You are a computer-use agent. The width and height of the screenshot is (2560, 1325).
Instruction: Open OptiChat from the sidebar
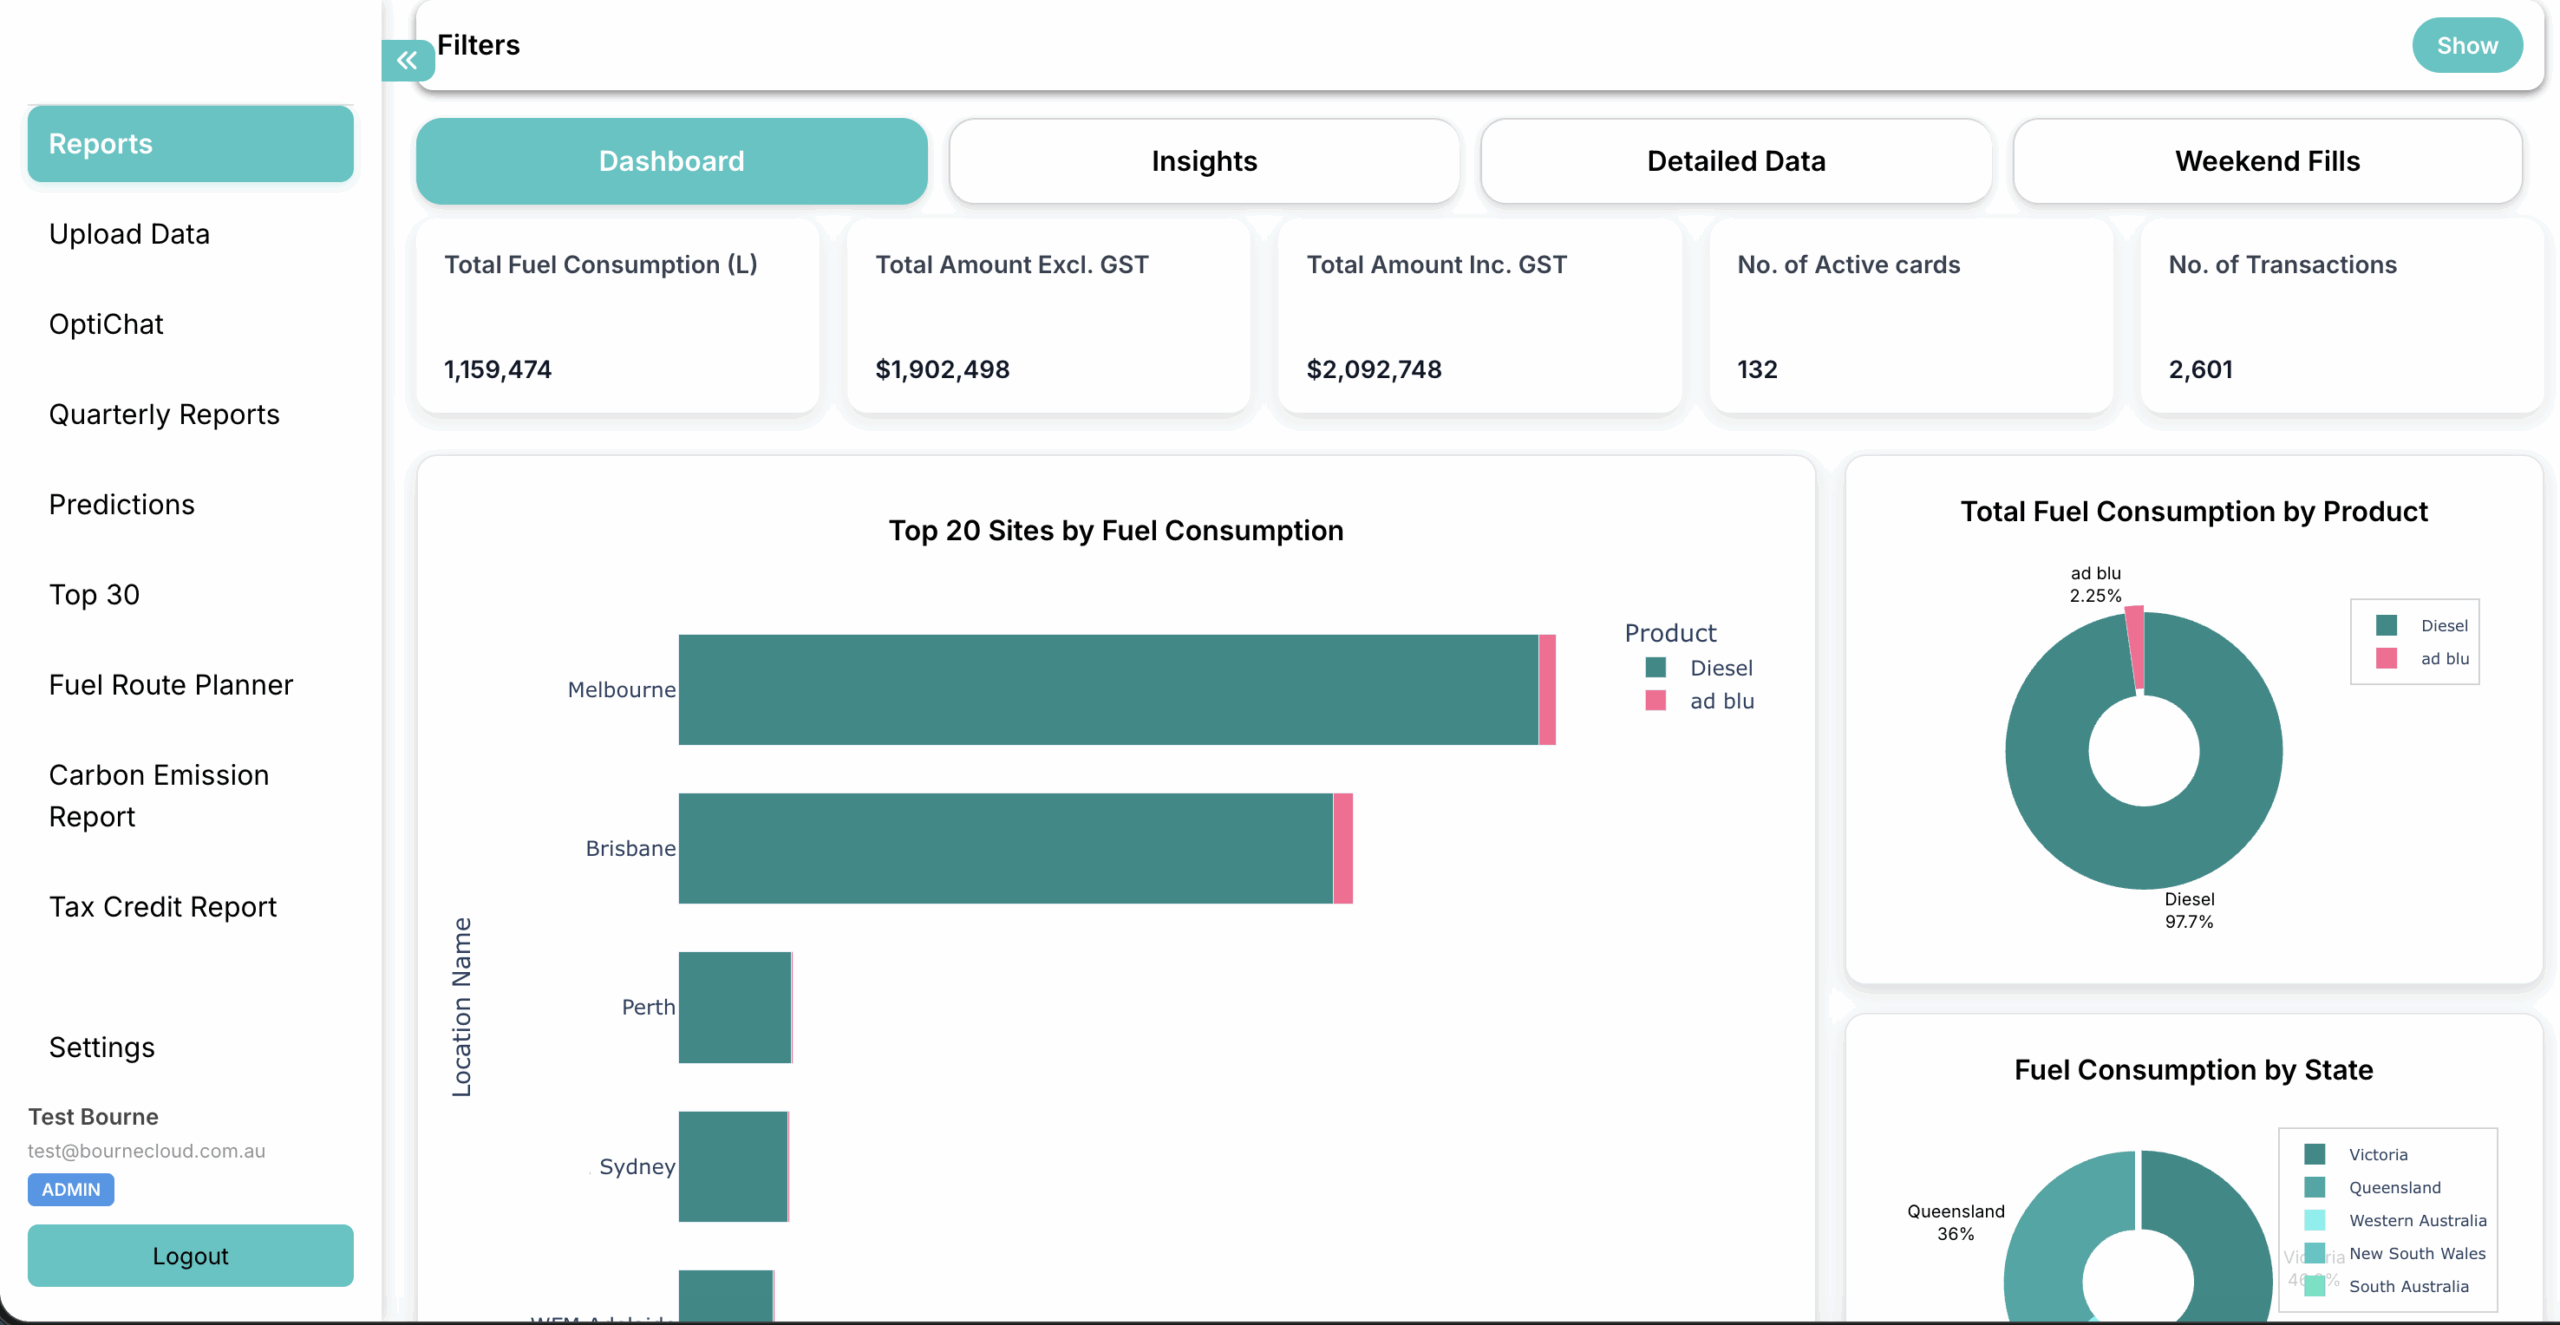(x=106, y=324)
